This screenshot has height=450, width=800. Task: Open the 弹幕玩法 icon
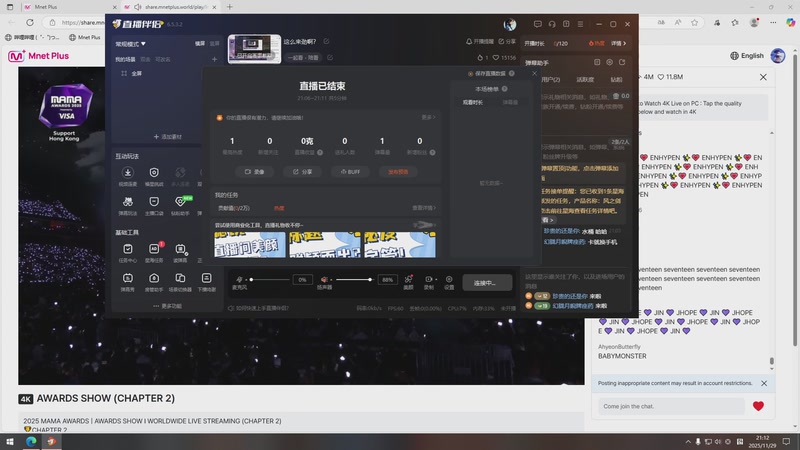[x=128, y=202]
